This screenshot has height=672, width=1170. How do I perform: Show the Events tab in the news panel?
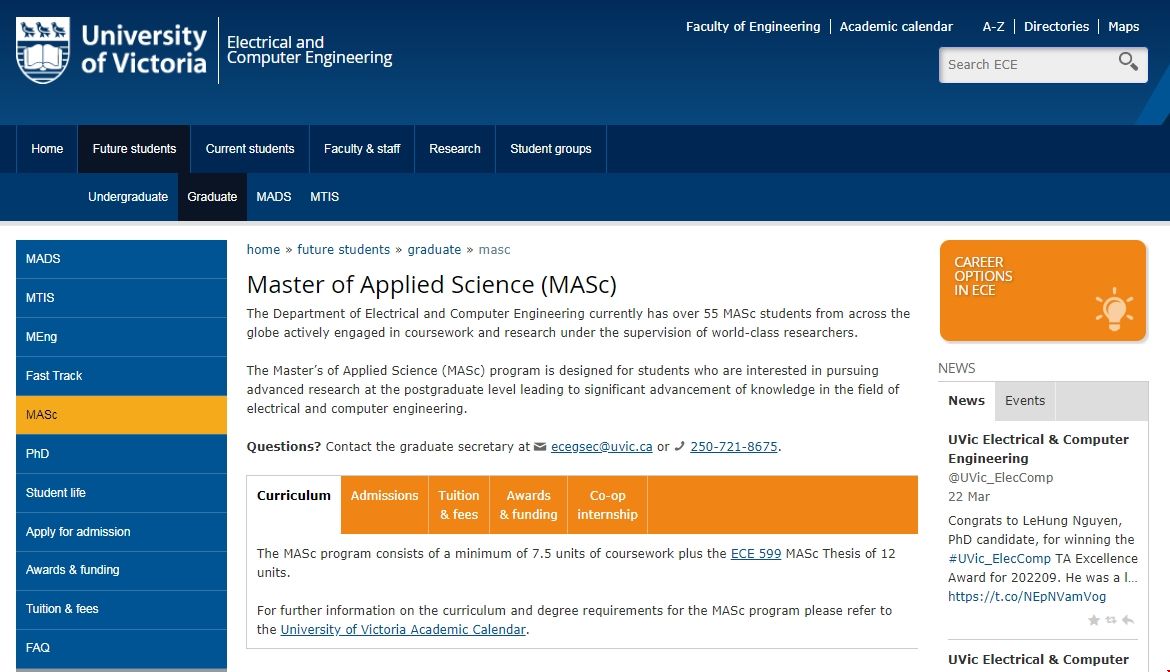1025,401
